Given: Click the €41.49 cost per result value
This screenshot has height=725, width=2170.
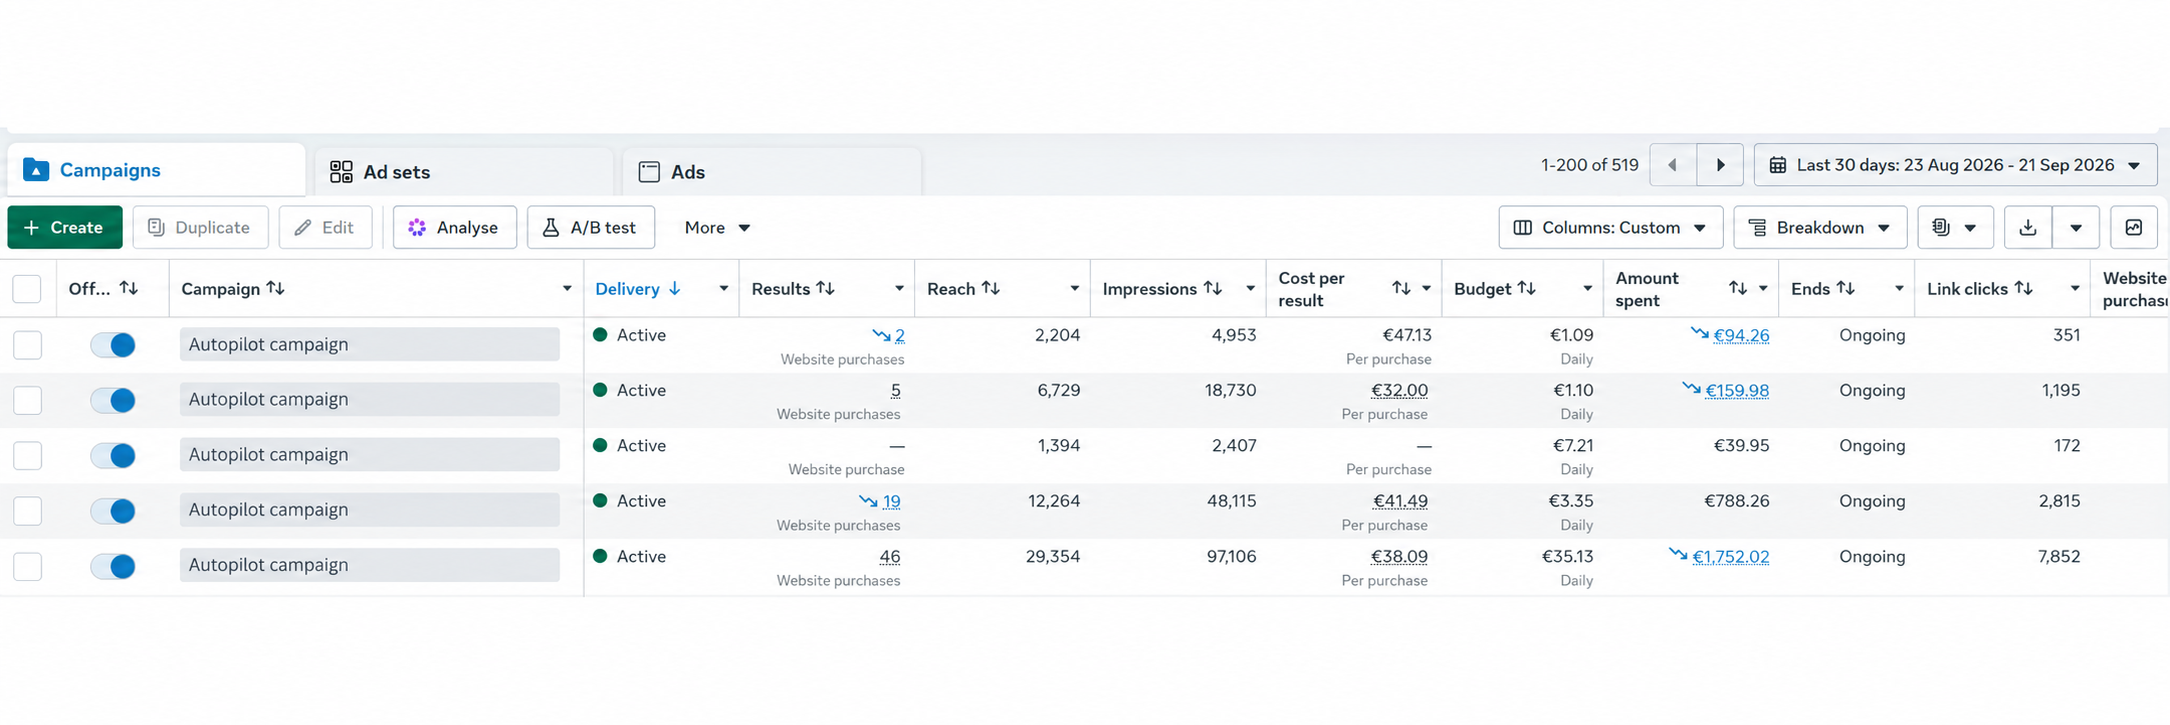Looking at the screenshot, I should 1400,502.
